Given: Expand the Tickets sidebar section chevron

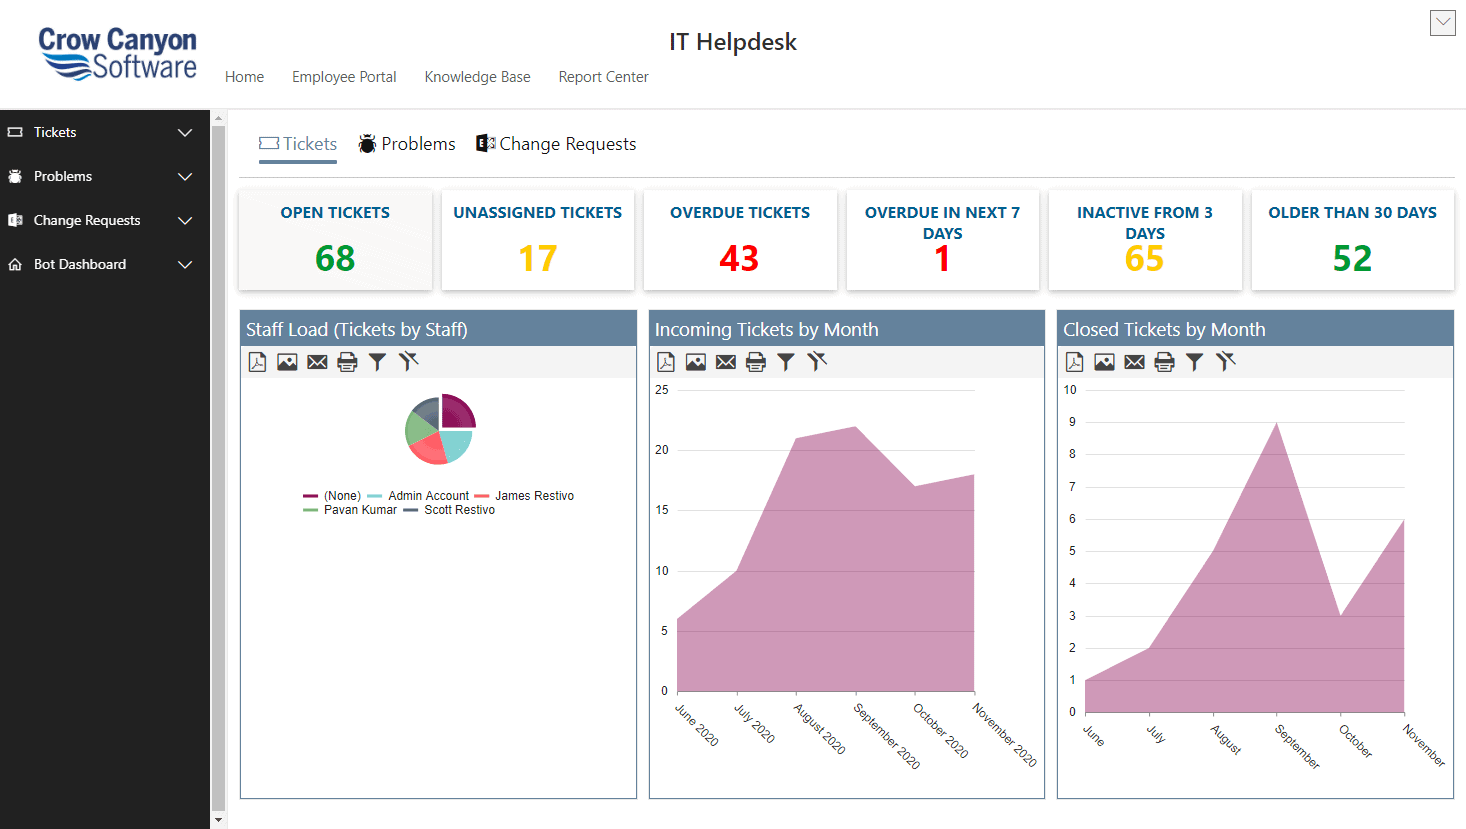Looking at the screenshot, I should [185, 132].
